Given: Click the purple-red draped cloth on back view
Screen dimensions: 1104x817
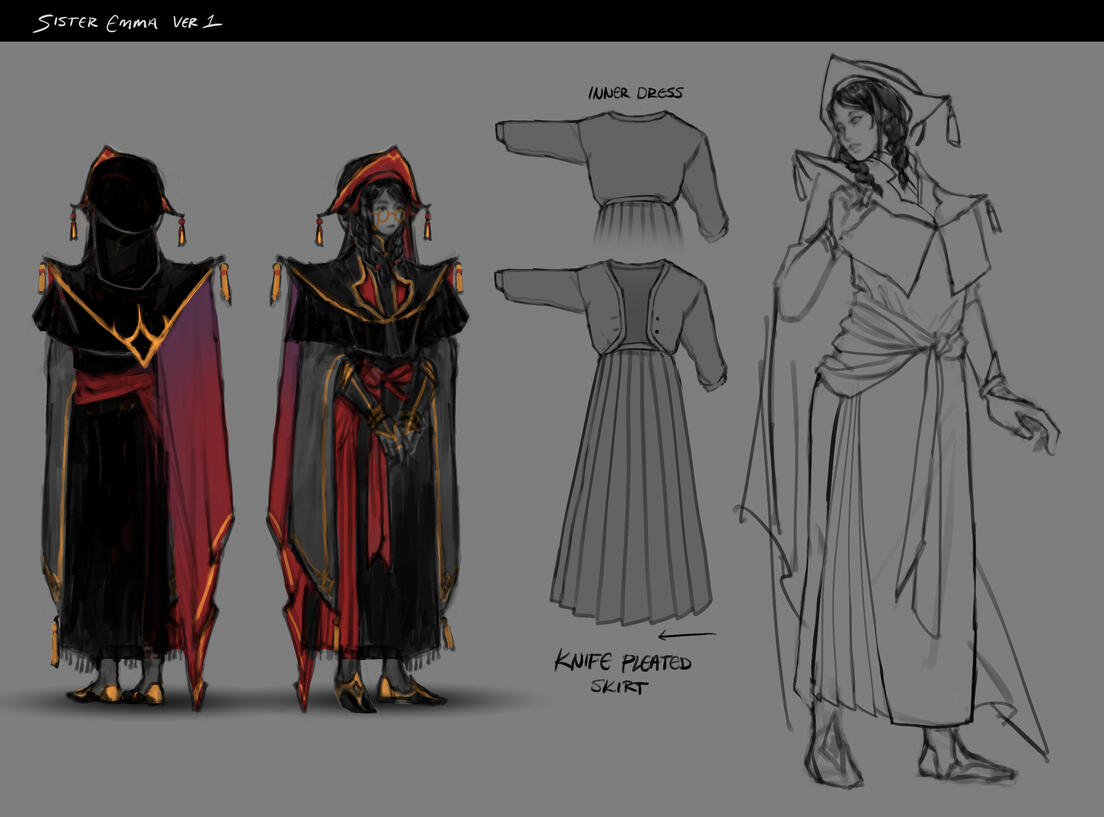Looking at the screenshot, I should 195,420.
